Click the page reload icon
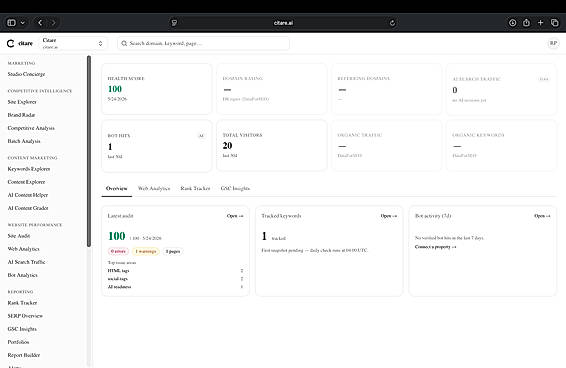The image size is (566, 368). click(x=392, y=23)
